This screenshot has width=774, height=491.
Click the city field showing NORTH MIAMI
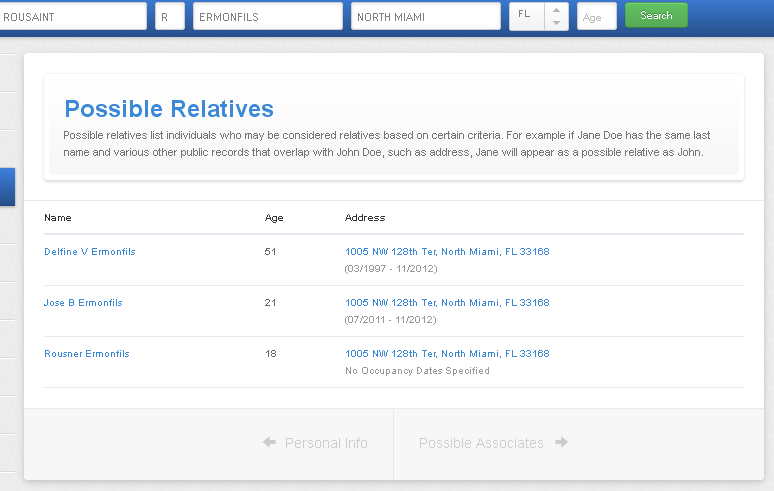[x=425, y=16]
